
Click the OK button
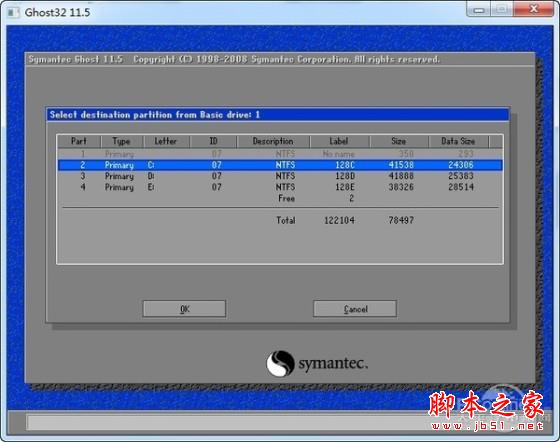[184, 309]
